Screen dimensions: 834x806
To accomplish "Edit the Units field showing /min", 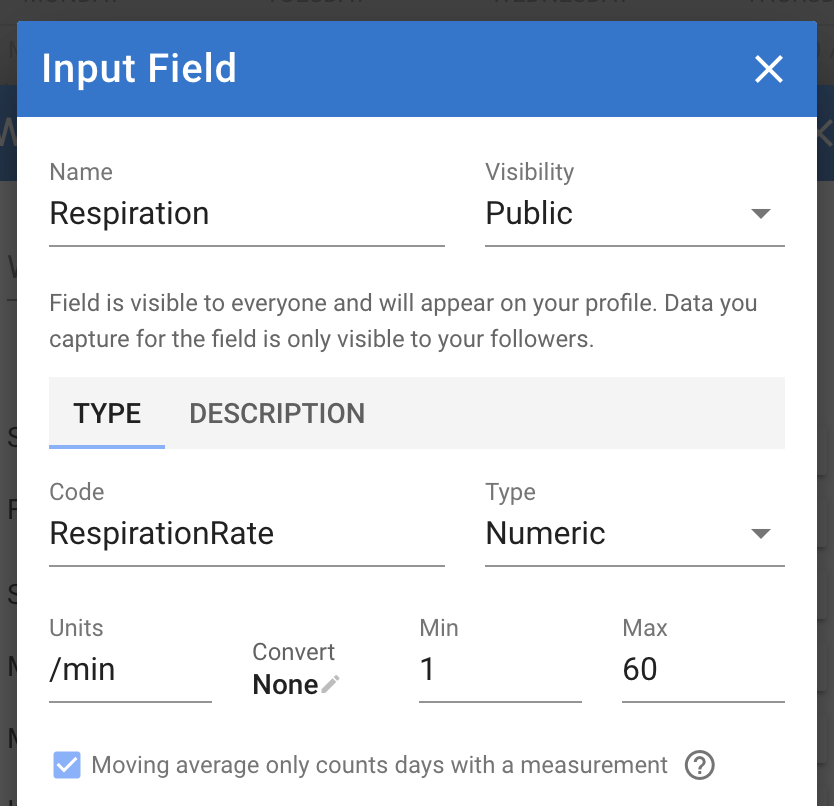I will pos(130,669).
